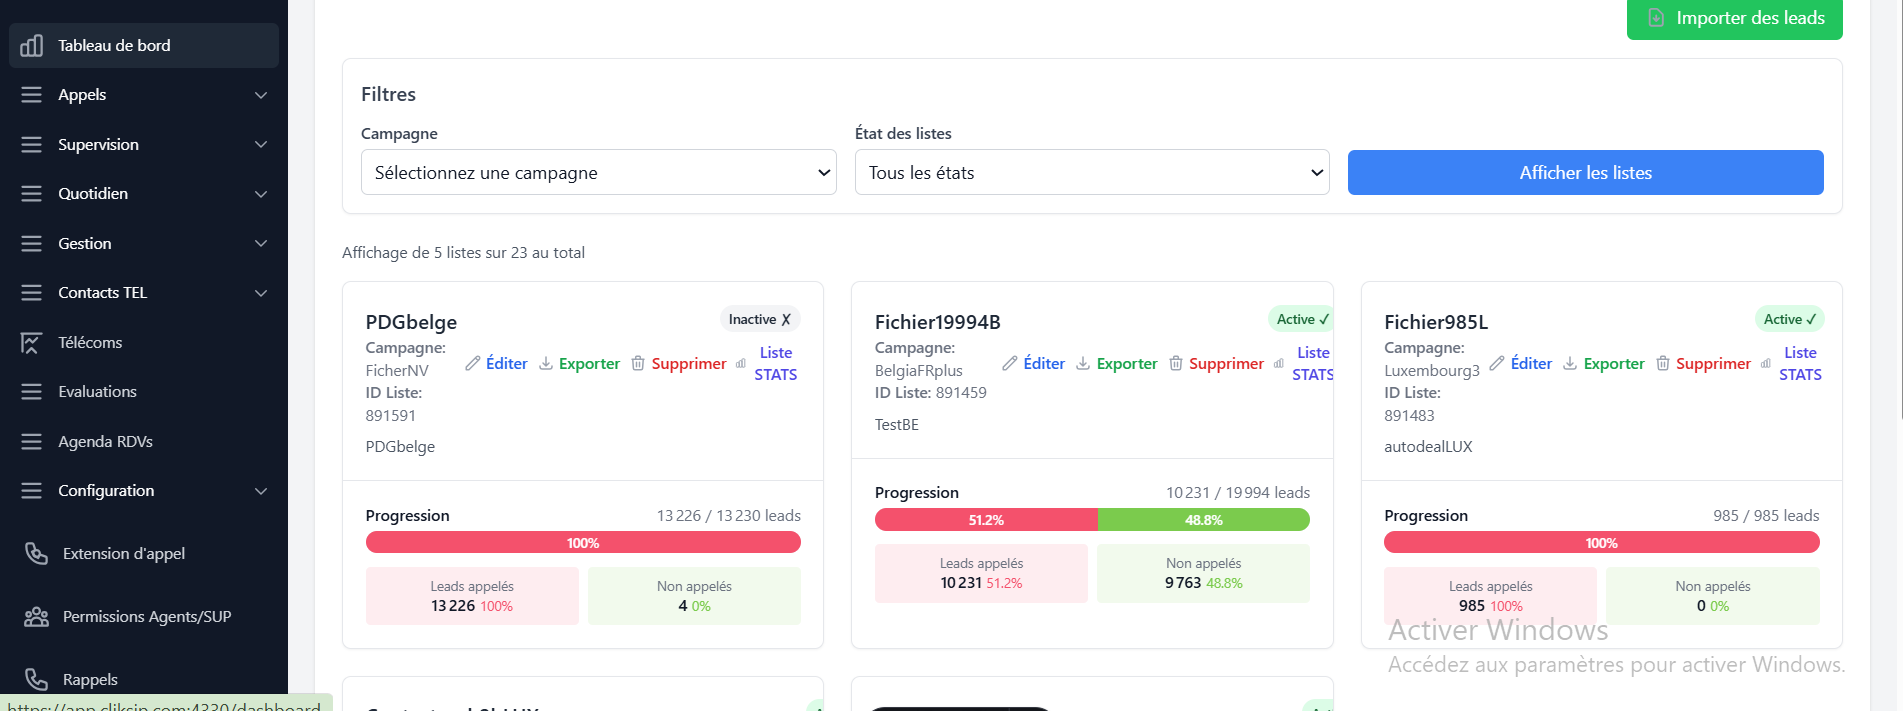Toggle the Active status badge on Fichier19994B
Viewport: 1903px width, 711px height.
click(1302, 319)
